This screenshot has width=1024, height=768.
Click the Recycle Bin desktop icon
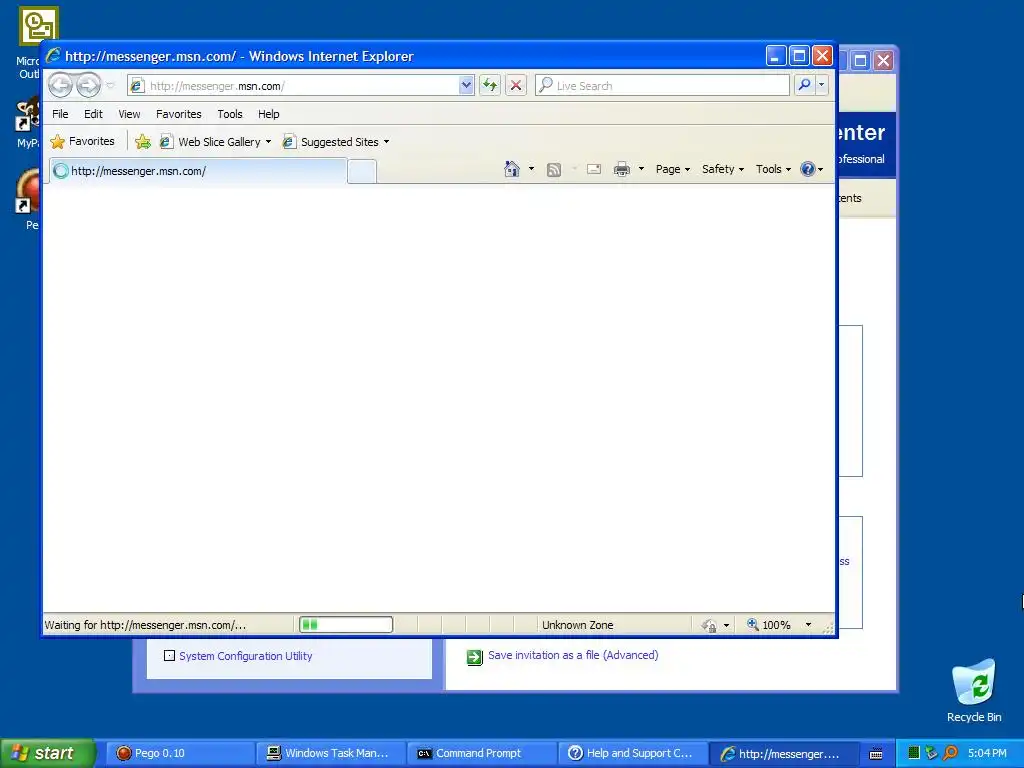pyautogui.click(x=974, y=691)
